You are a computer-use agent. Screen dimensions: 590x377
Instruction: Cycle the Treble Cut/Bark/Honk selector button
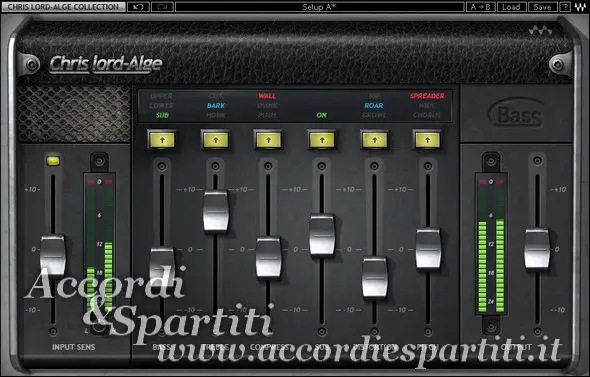tap(216, 140)
